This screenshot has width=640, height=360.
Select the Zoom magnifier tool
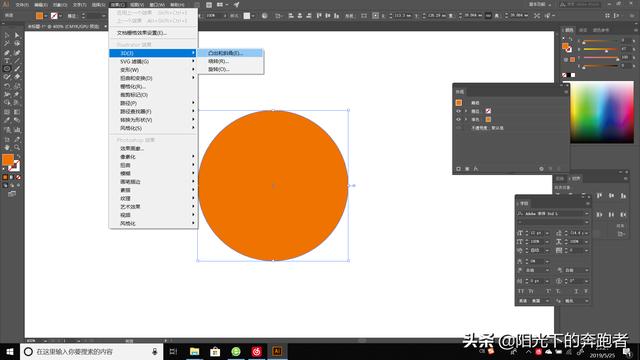click(17, 147)
